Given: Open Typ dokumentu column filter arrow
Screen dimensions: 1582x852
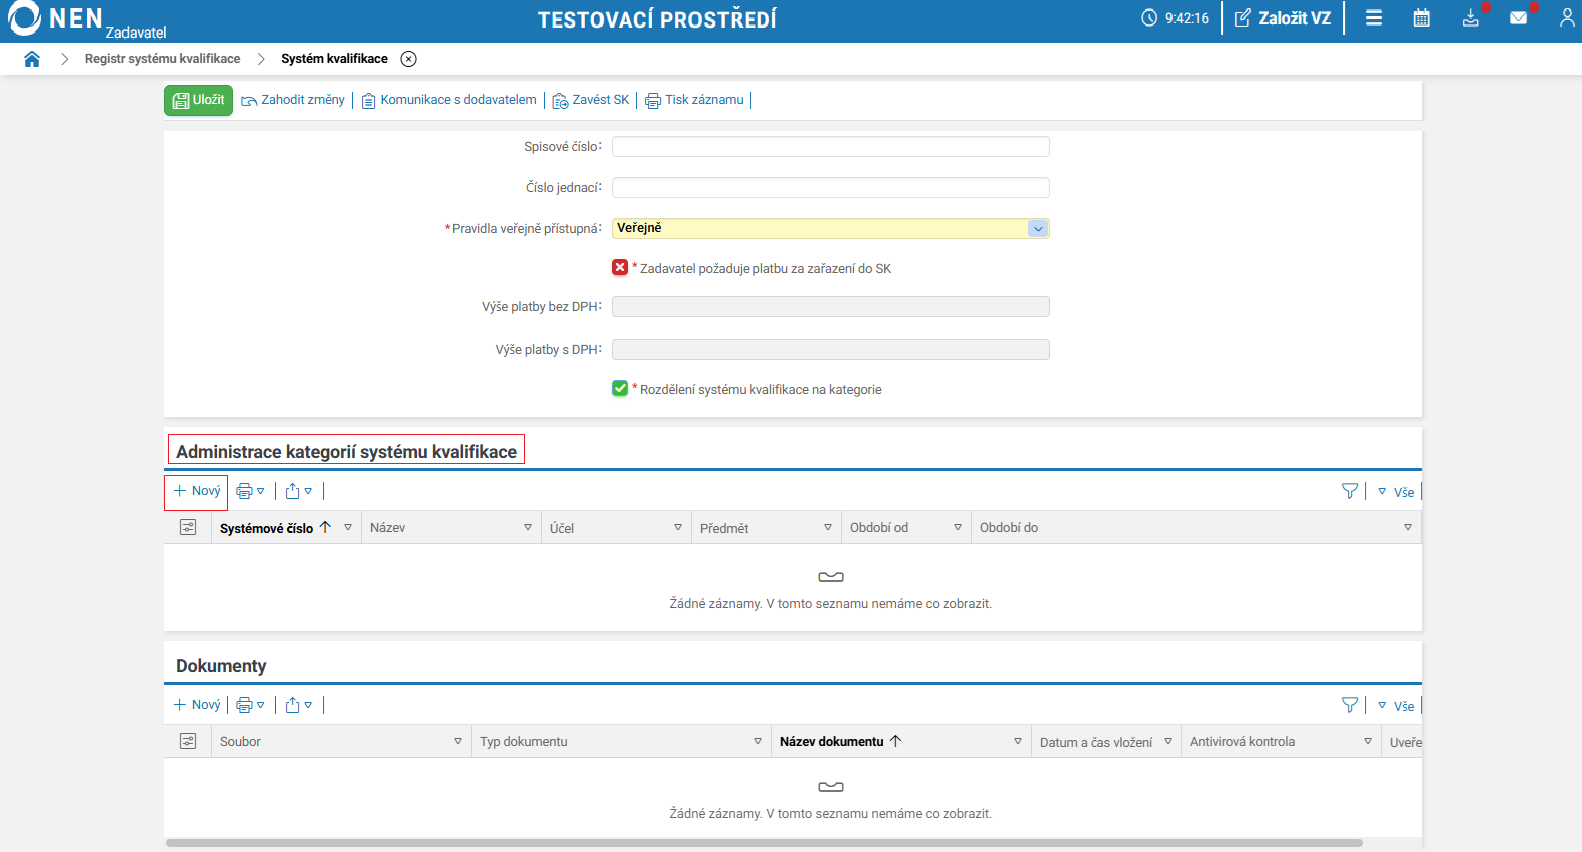Looking at the screenshot, I should click(758, 741).
